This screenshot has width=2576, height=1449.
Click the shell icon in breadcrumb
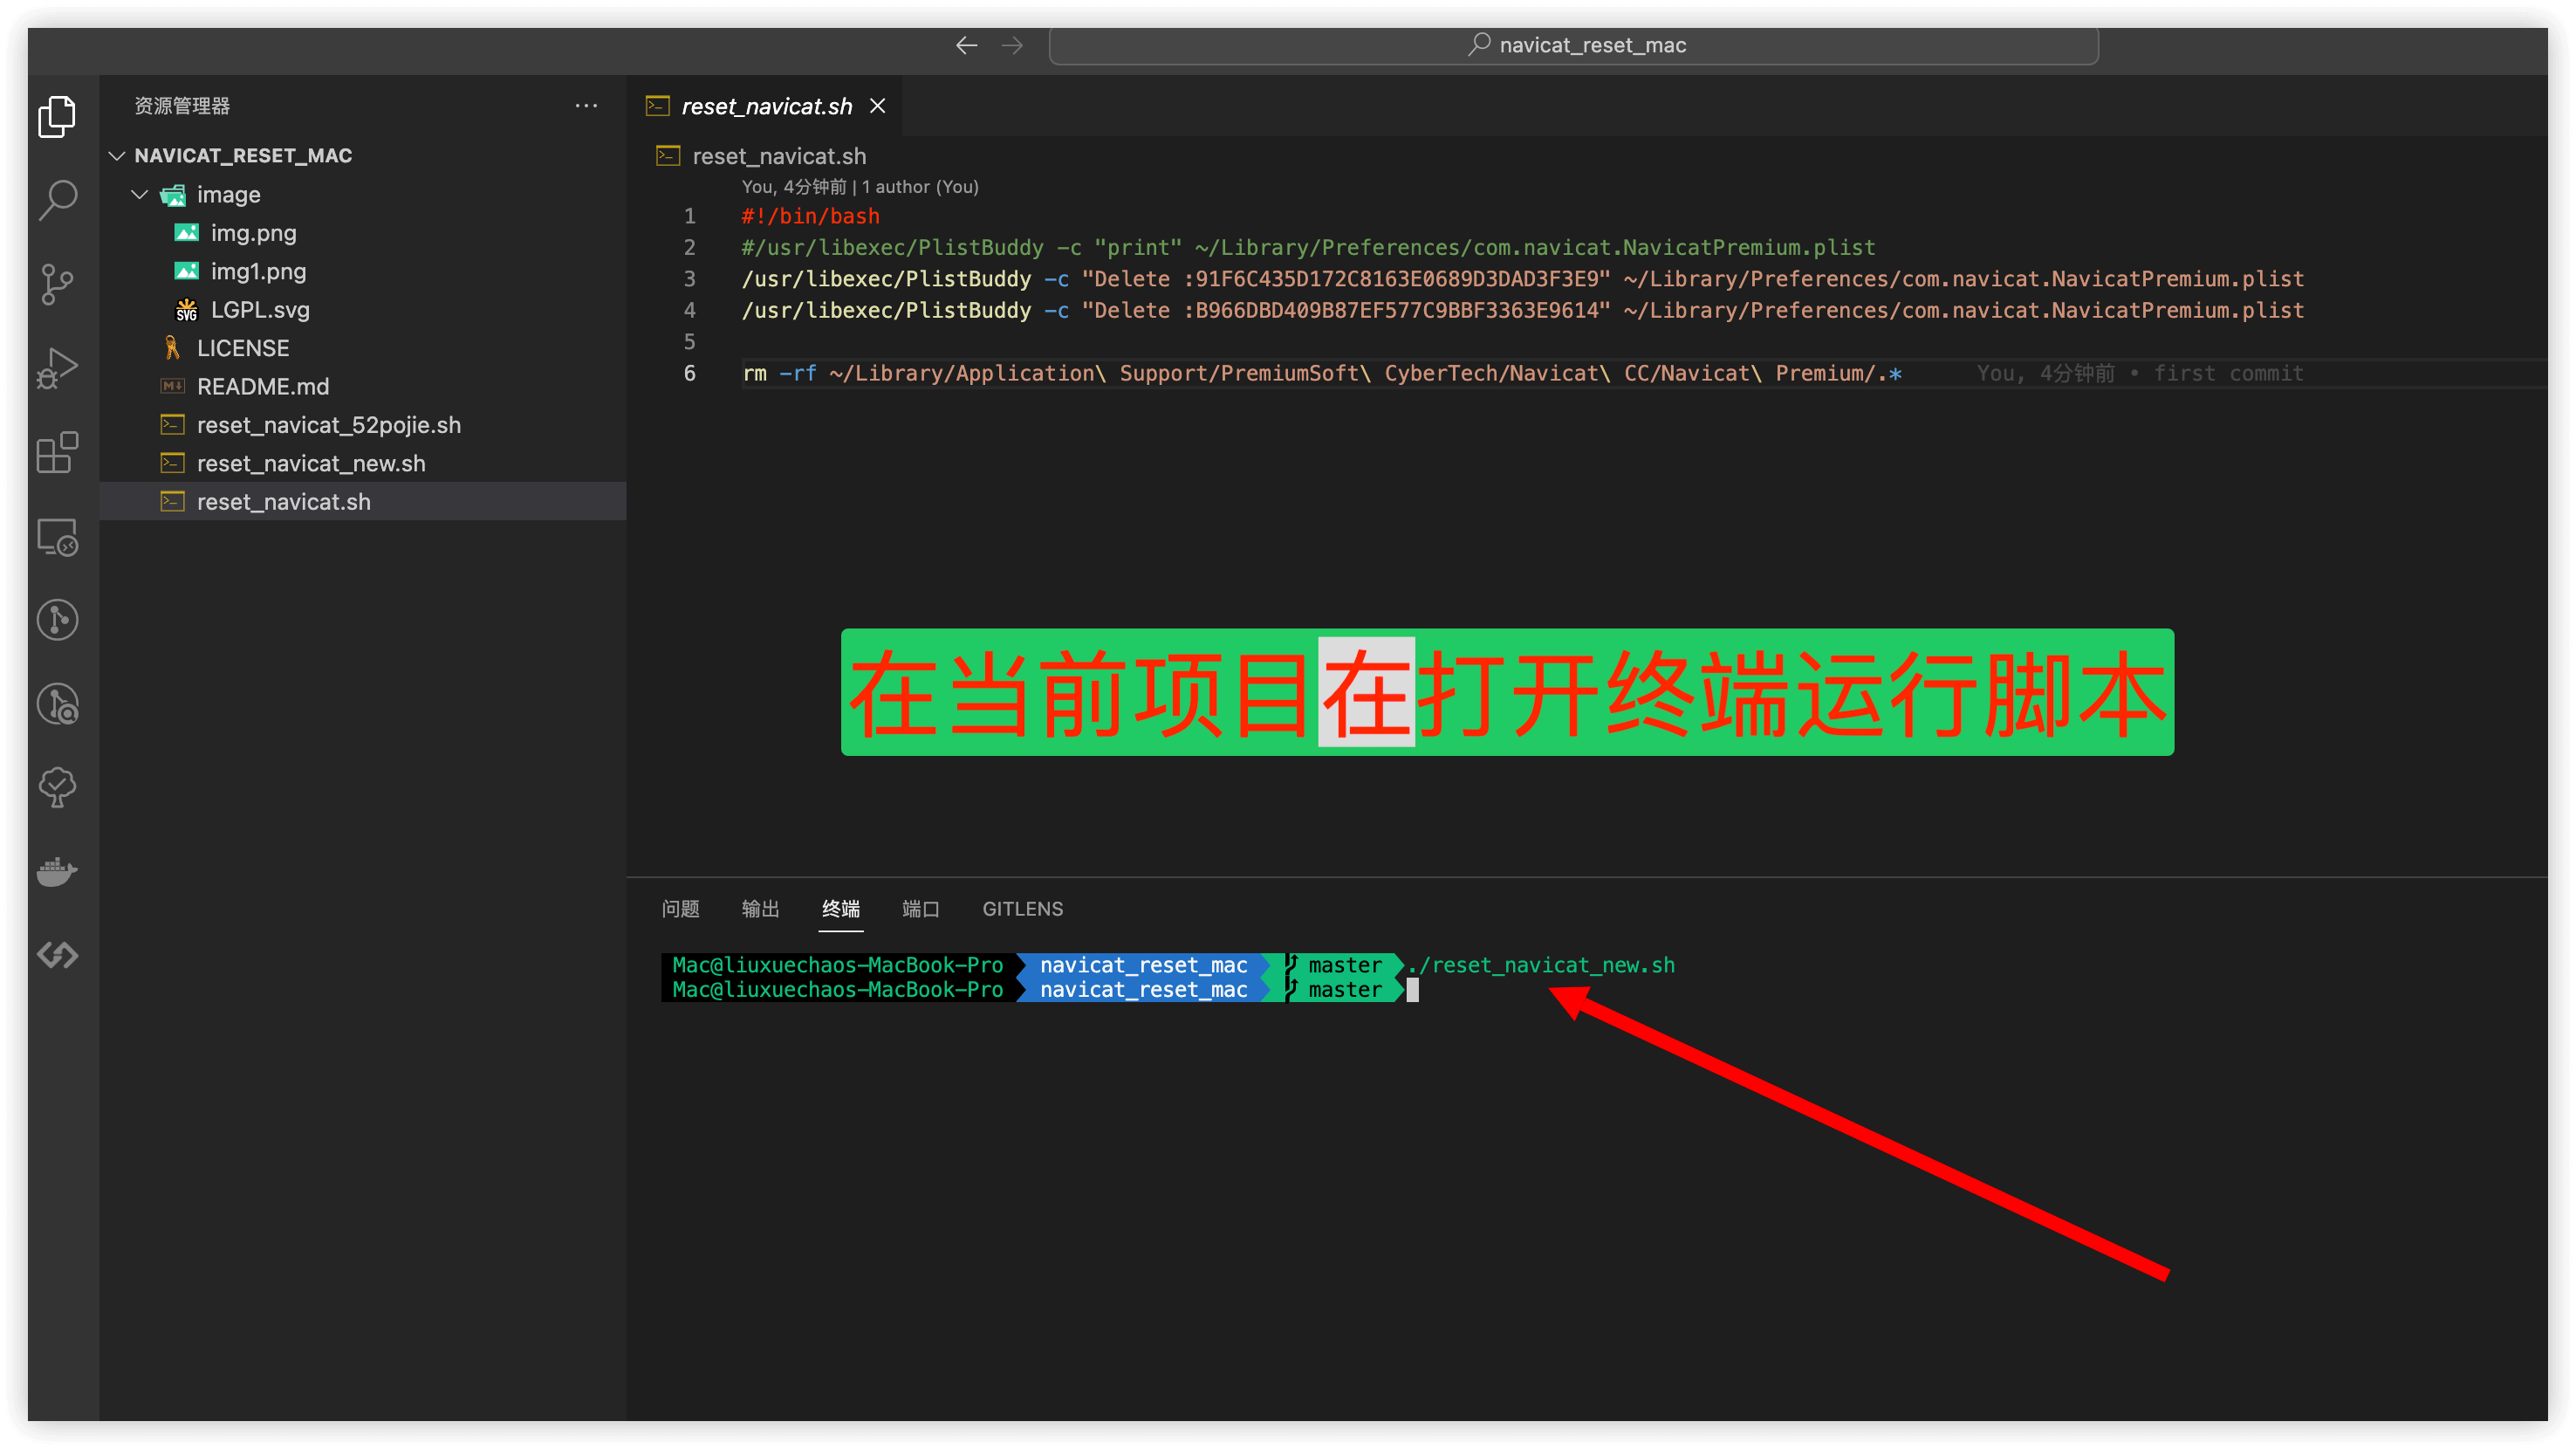[x=668, y=156]
